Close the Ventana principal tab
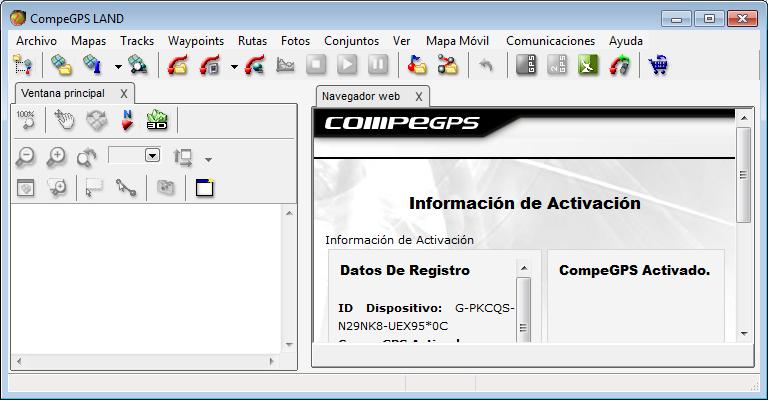This screenshot has width=768, height=400. [124, 93]
